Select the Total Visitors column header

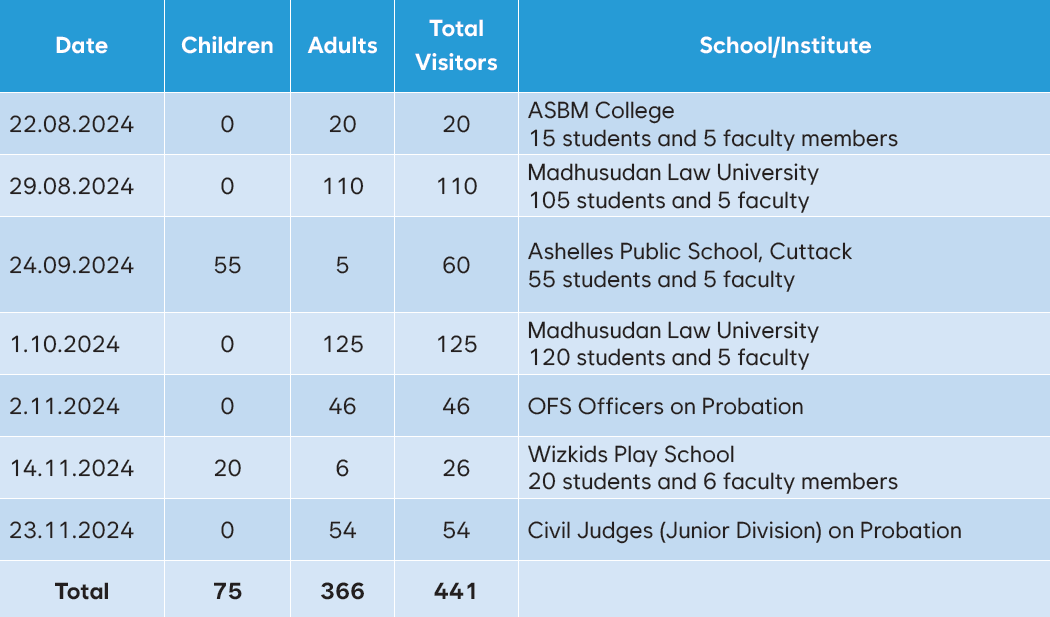[x=456, y=46]
